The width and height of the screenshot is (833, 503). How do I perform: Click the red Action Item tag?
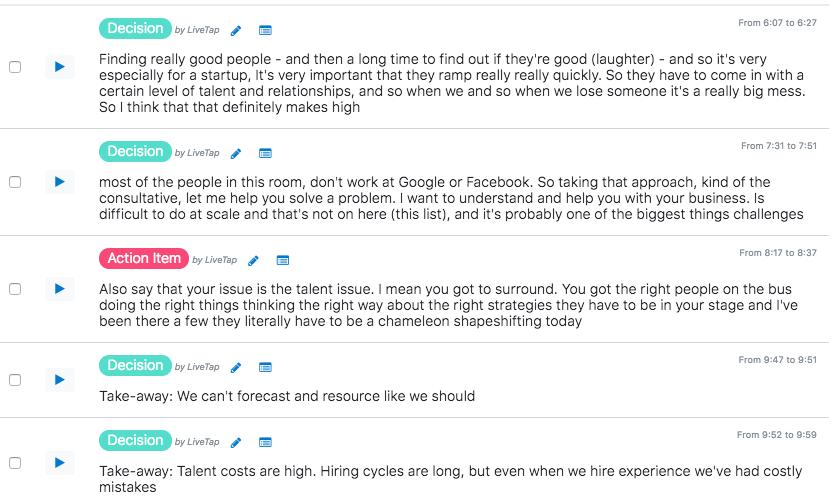coord(144,259)
